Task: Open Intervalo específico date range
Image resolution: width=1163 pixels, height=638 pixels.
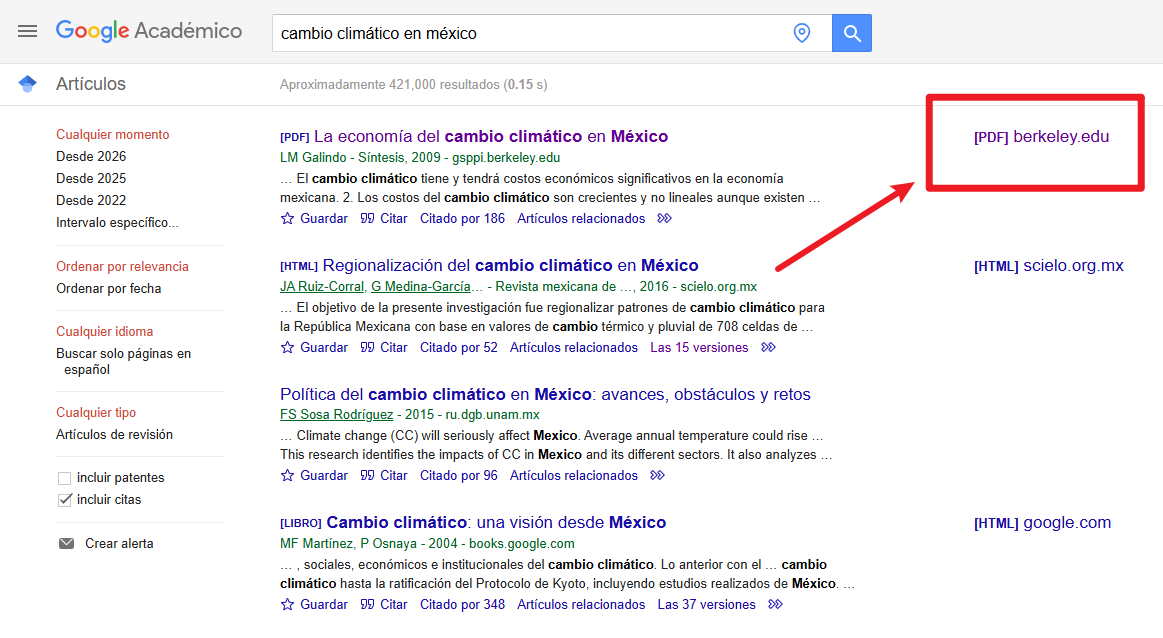Action: (117, 223)
